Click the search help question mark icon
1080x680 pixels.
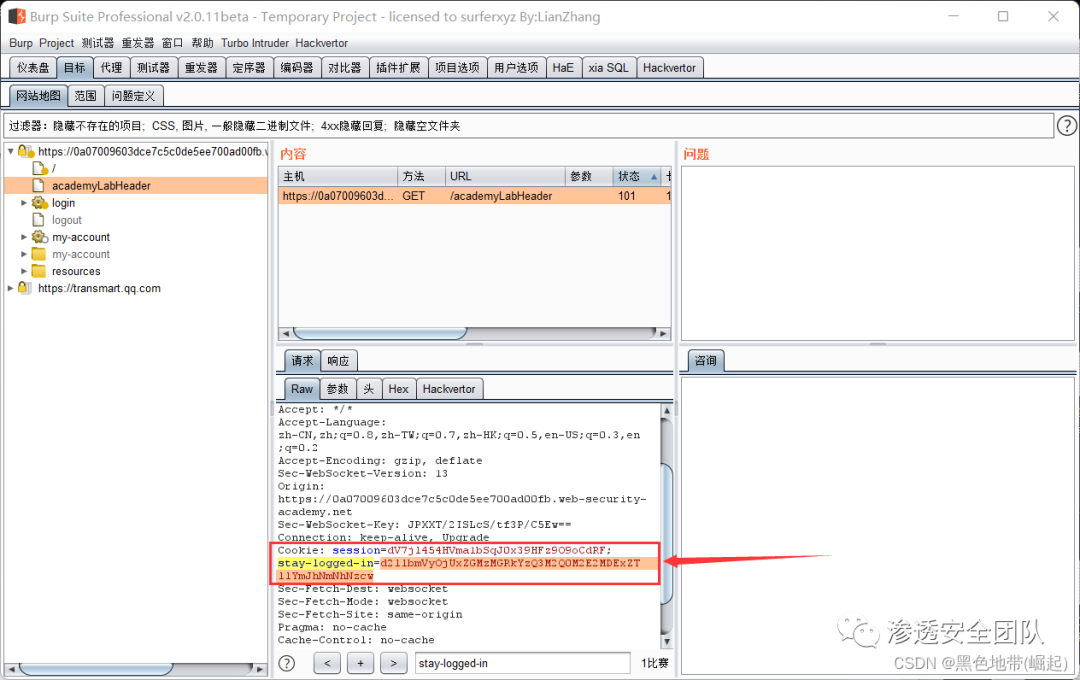tap(287, 663)
